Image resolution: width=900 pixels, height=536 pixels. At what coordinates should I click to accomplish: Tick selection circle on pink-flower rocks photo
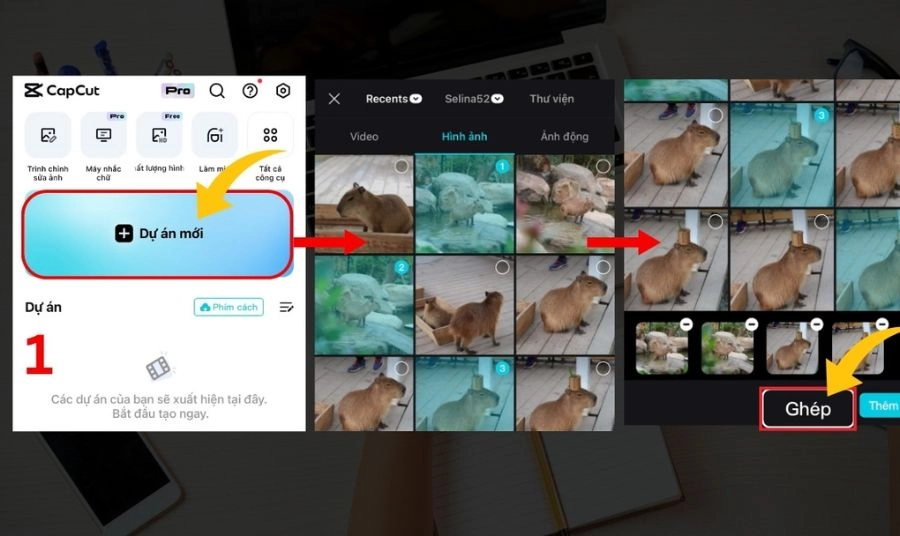coord(603,166)
